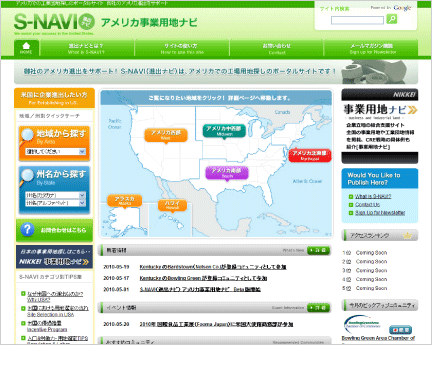This screenshot has height=365, width=432.
Task: Open the By Area selection dropdown
Action: [x=56, y=152]
